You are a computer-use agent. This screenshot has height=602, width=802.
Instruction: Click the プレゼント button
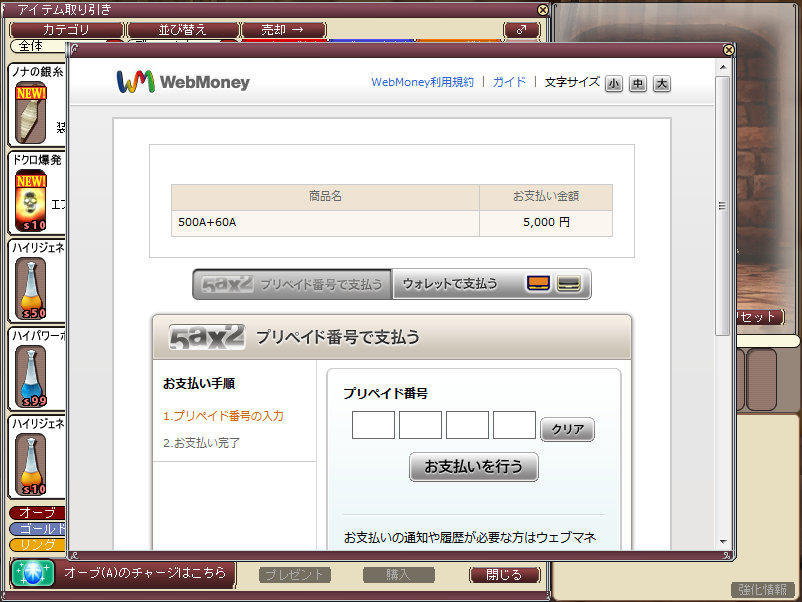click(295, 575)
